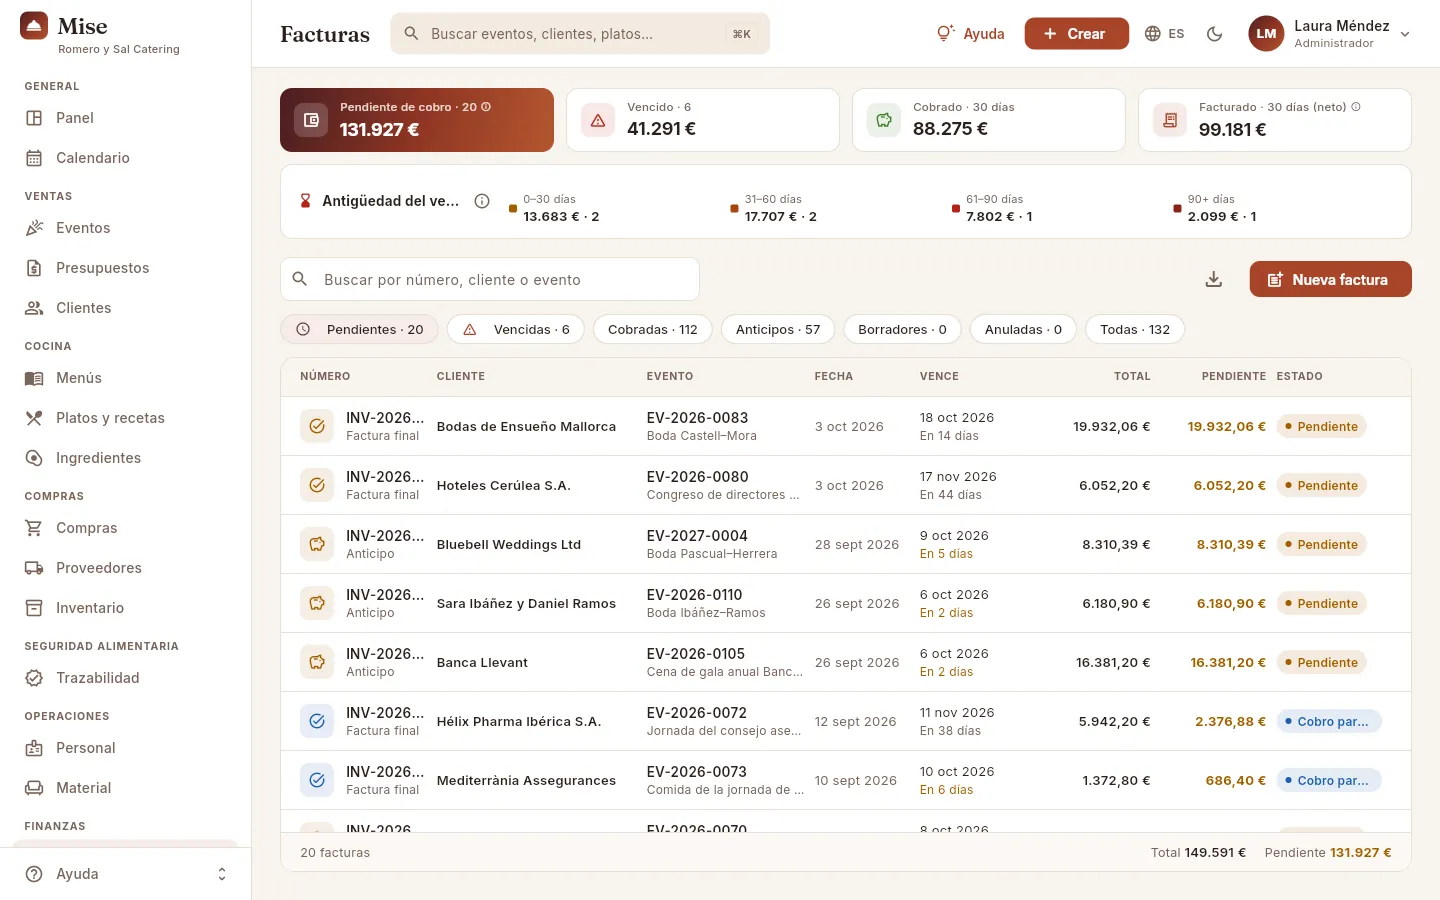Click the Mediterrània Assegurances client
This screenshot has height=900, width=1440.
pyautogui.click(x=526, y=781)
